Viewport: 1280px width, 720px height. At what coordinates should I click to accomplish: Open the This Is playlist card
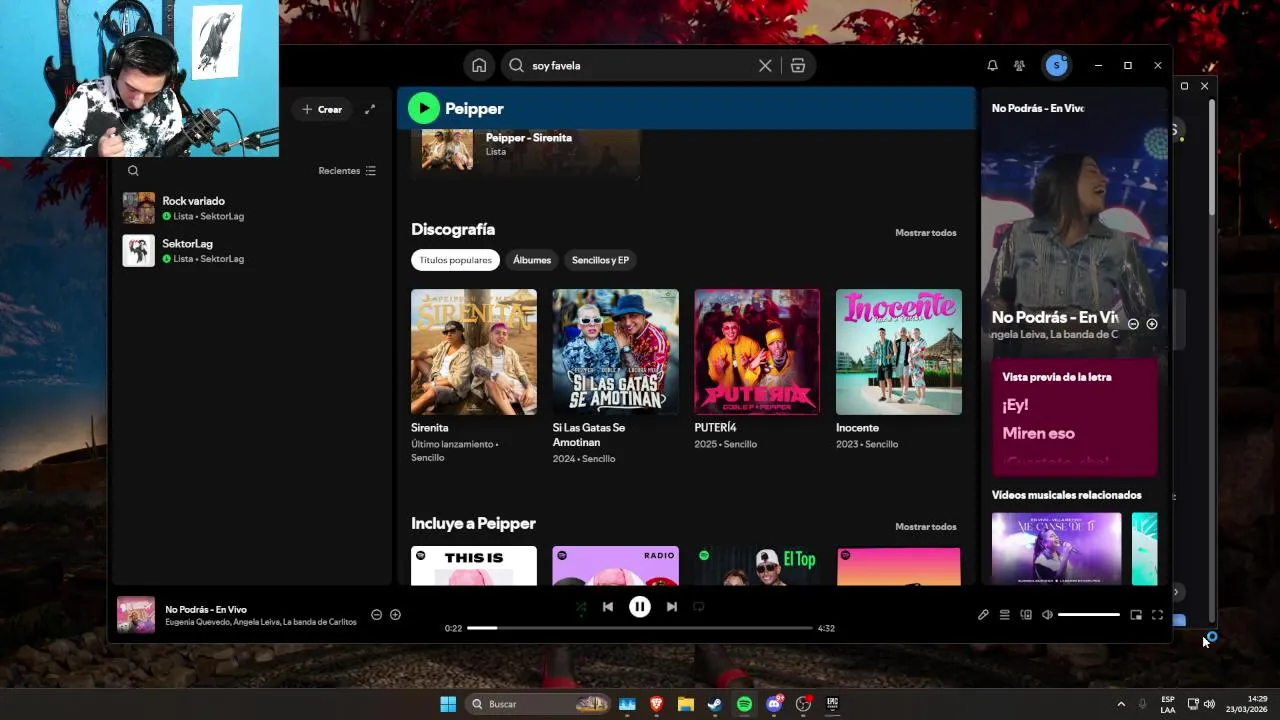tap(474, 566)
